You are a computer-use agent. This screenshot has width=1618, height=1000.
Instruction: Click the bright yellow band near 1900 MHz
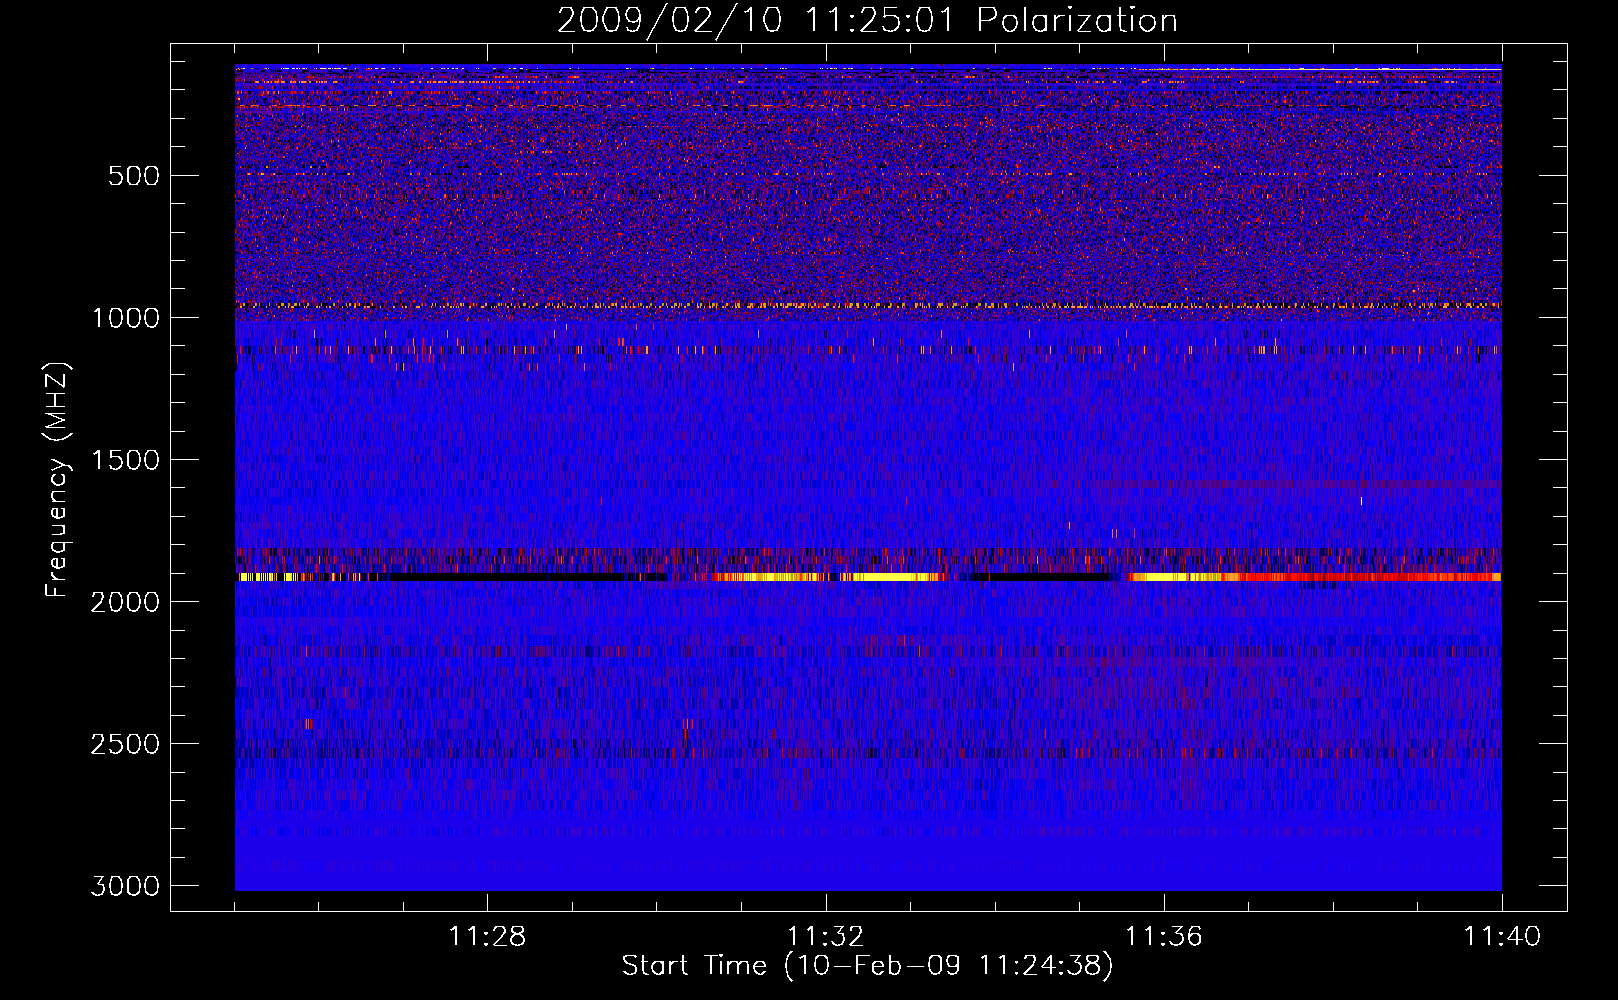[868, 577]
